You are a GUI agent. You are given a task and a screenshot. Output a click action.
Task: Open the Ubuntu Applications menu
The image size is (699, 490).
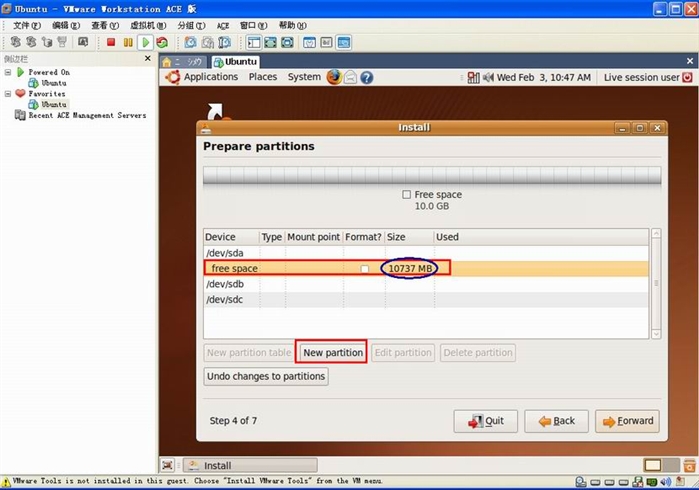tap(211, 77)
